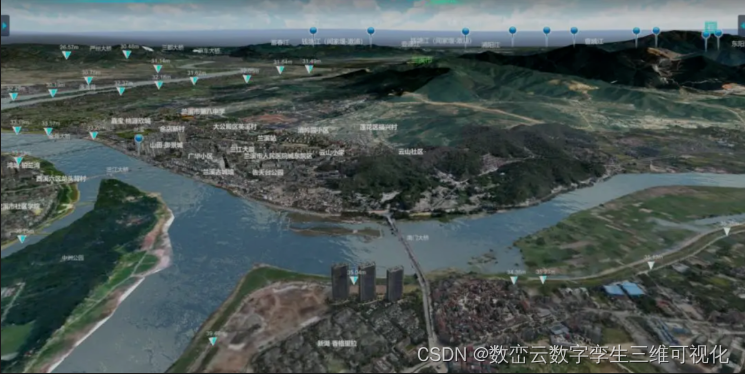Viewport: 745px width, 374px height.
Task: Click the teal square icon near top right
Action: pos(711,27)
